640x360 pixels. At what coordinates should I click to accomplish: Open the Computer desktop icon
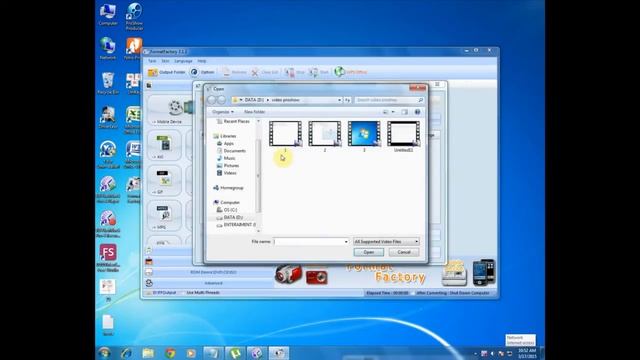[x=108, y=15]
